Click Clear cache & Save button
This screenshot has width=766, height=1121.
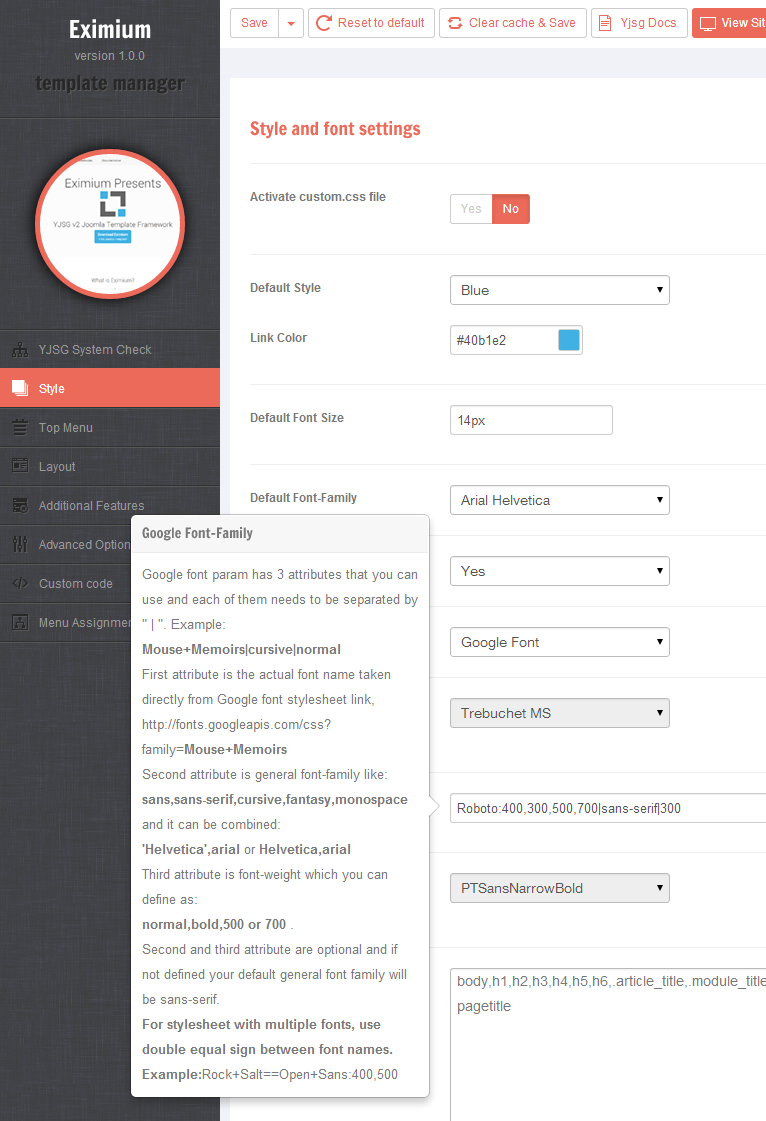[x=513, y=23]
